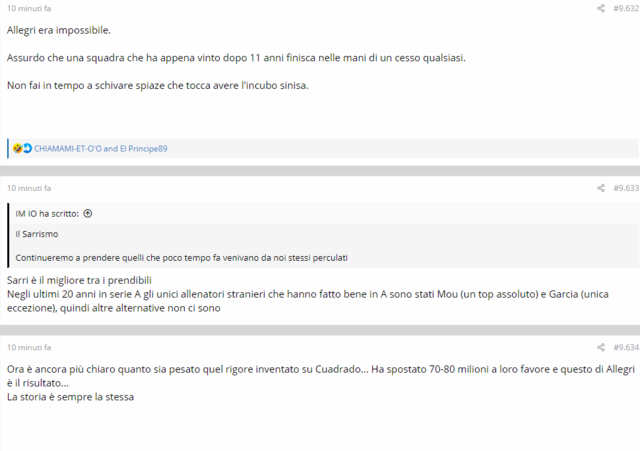Screen dimensions: 640x451
Task: Click the text "Sarri è il migliore tra i prendibili"
Action: [x=79, y=280]
